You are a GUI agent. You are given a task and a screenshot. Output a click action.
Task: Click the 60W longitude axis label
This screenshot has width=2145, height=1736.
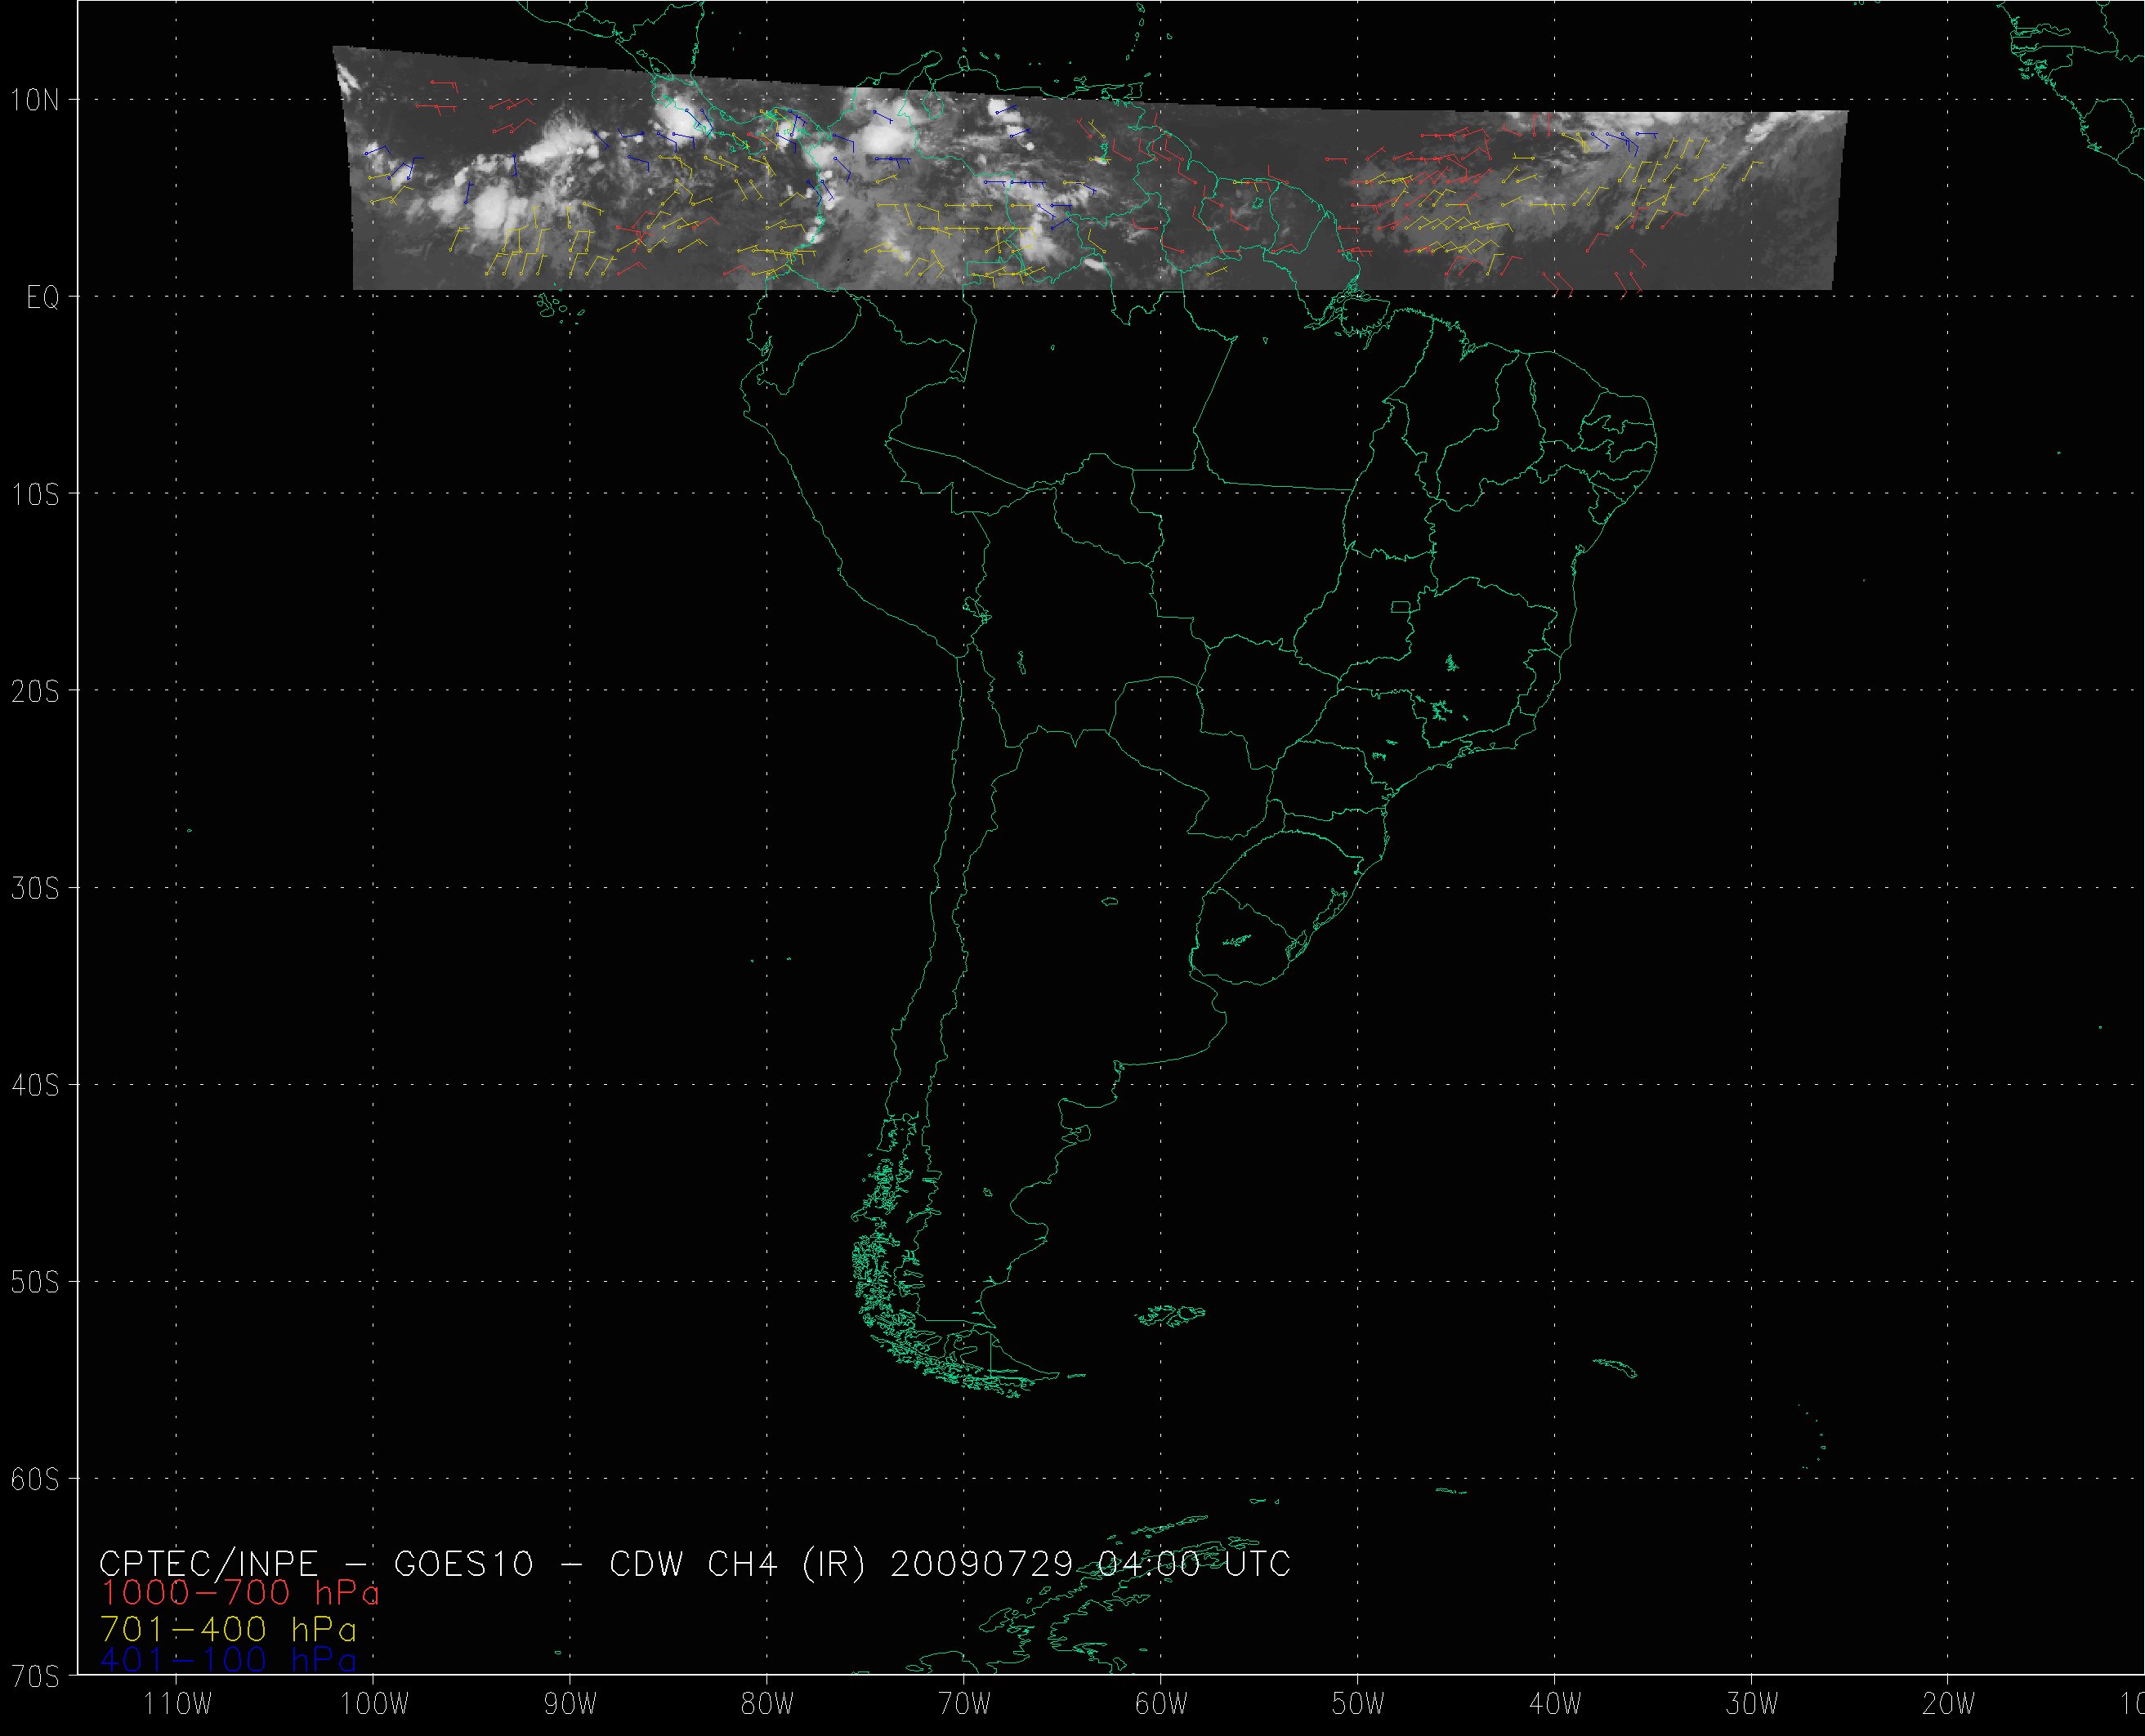point(1162,1704)
